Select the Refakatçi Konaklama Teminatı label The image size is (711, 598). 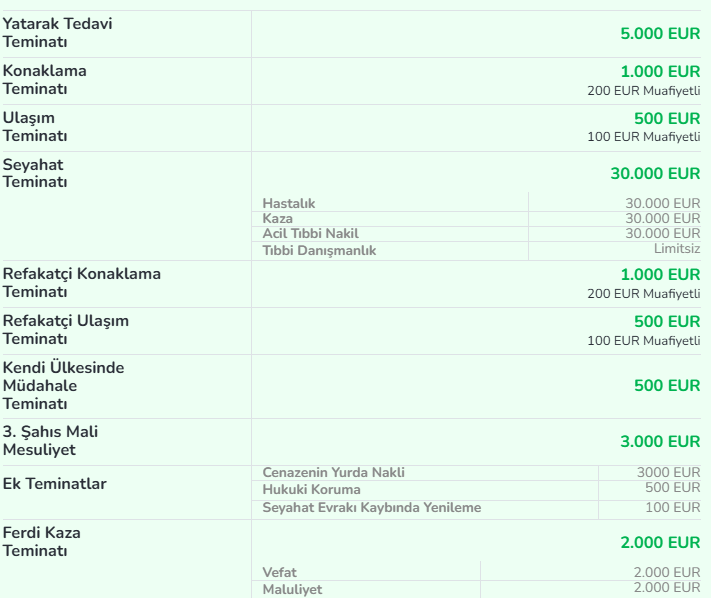pos(82,283)
